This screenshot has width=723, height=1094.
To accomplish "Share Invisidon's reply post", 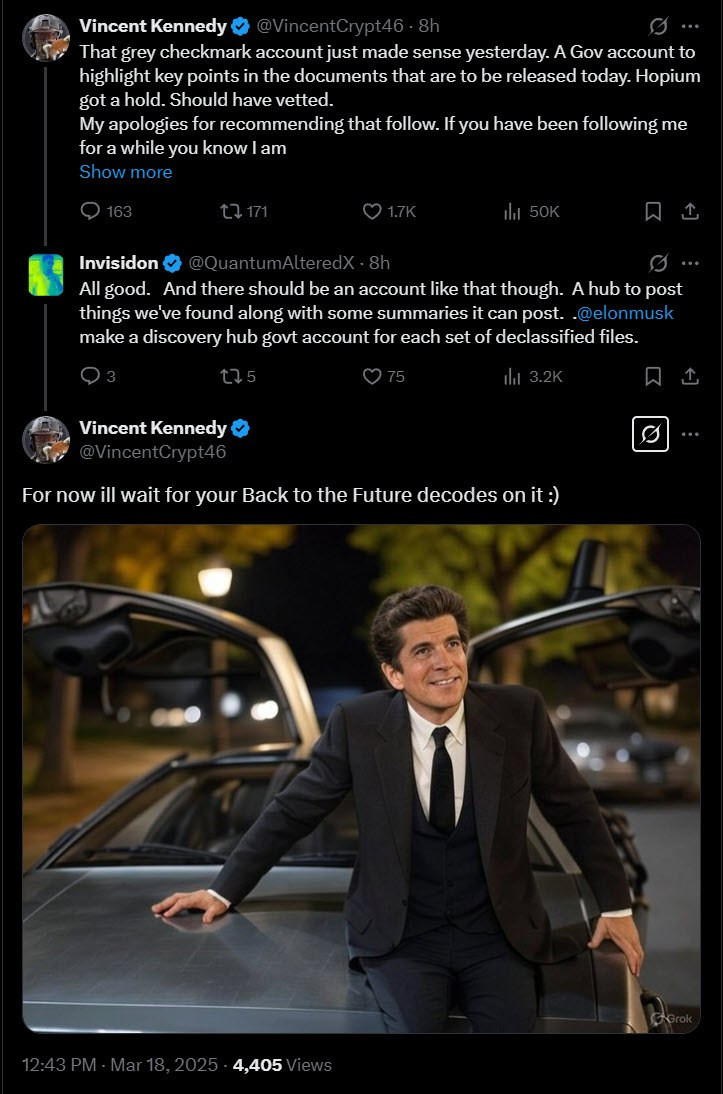I will [x=689, y=376].
